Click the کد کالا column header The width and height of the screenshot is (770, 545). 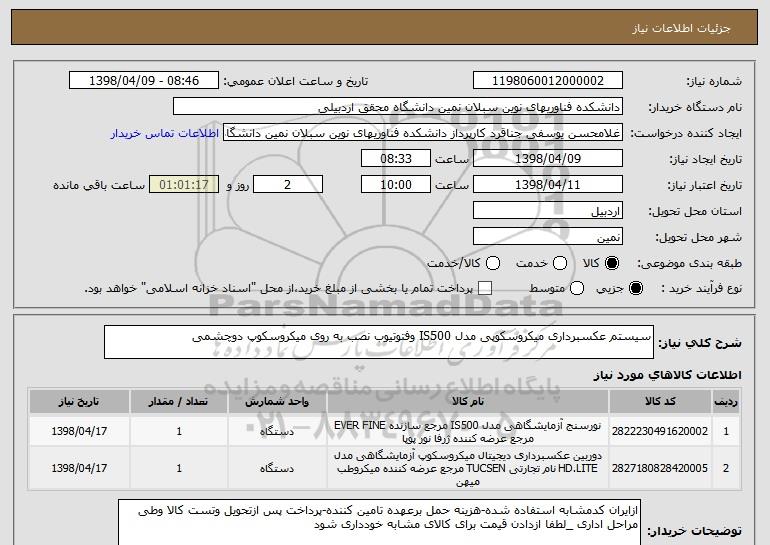[x=660, y=402]
